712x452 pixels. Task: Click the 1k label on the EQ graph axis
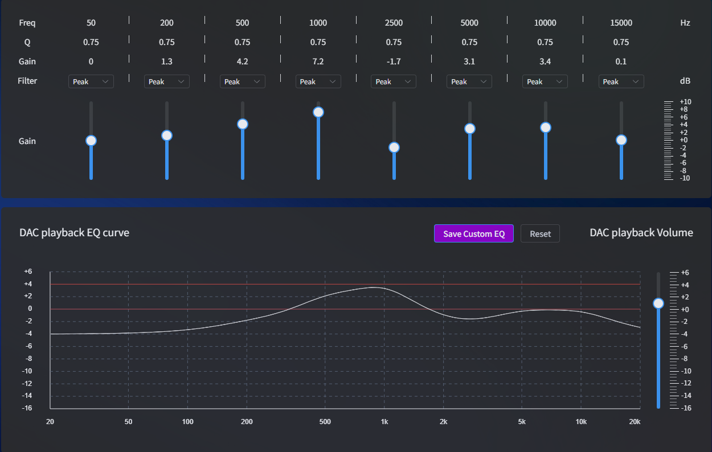(x=384, y=422)
